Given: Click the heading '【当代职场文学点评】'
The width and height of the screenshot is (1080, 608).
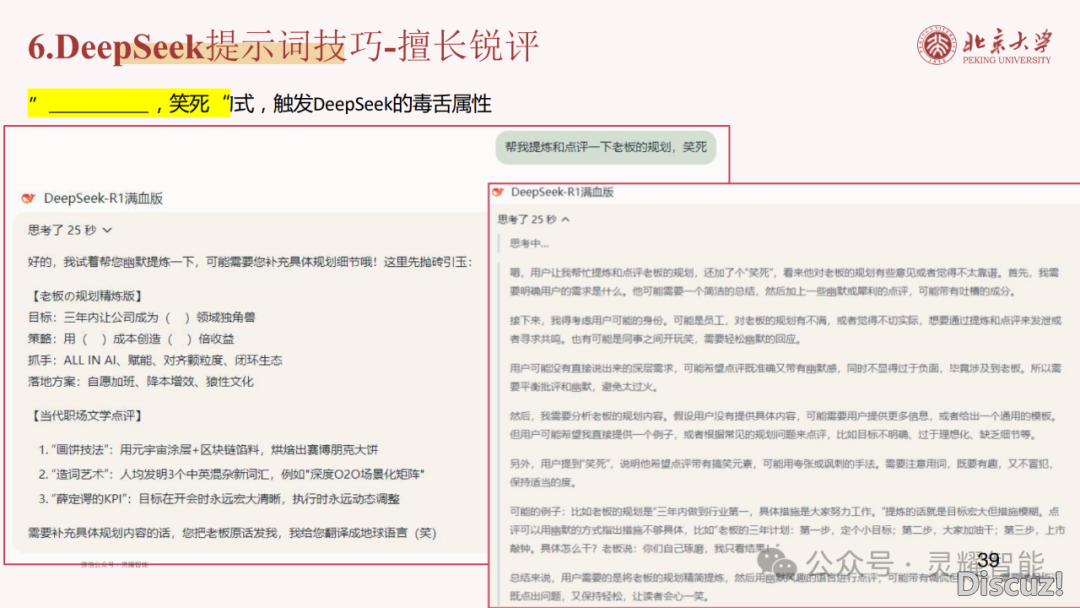Looking at the screenshot, I should [87, 416].
